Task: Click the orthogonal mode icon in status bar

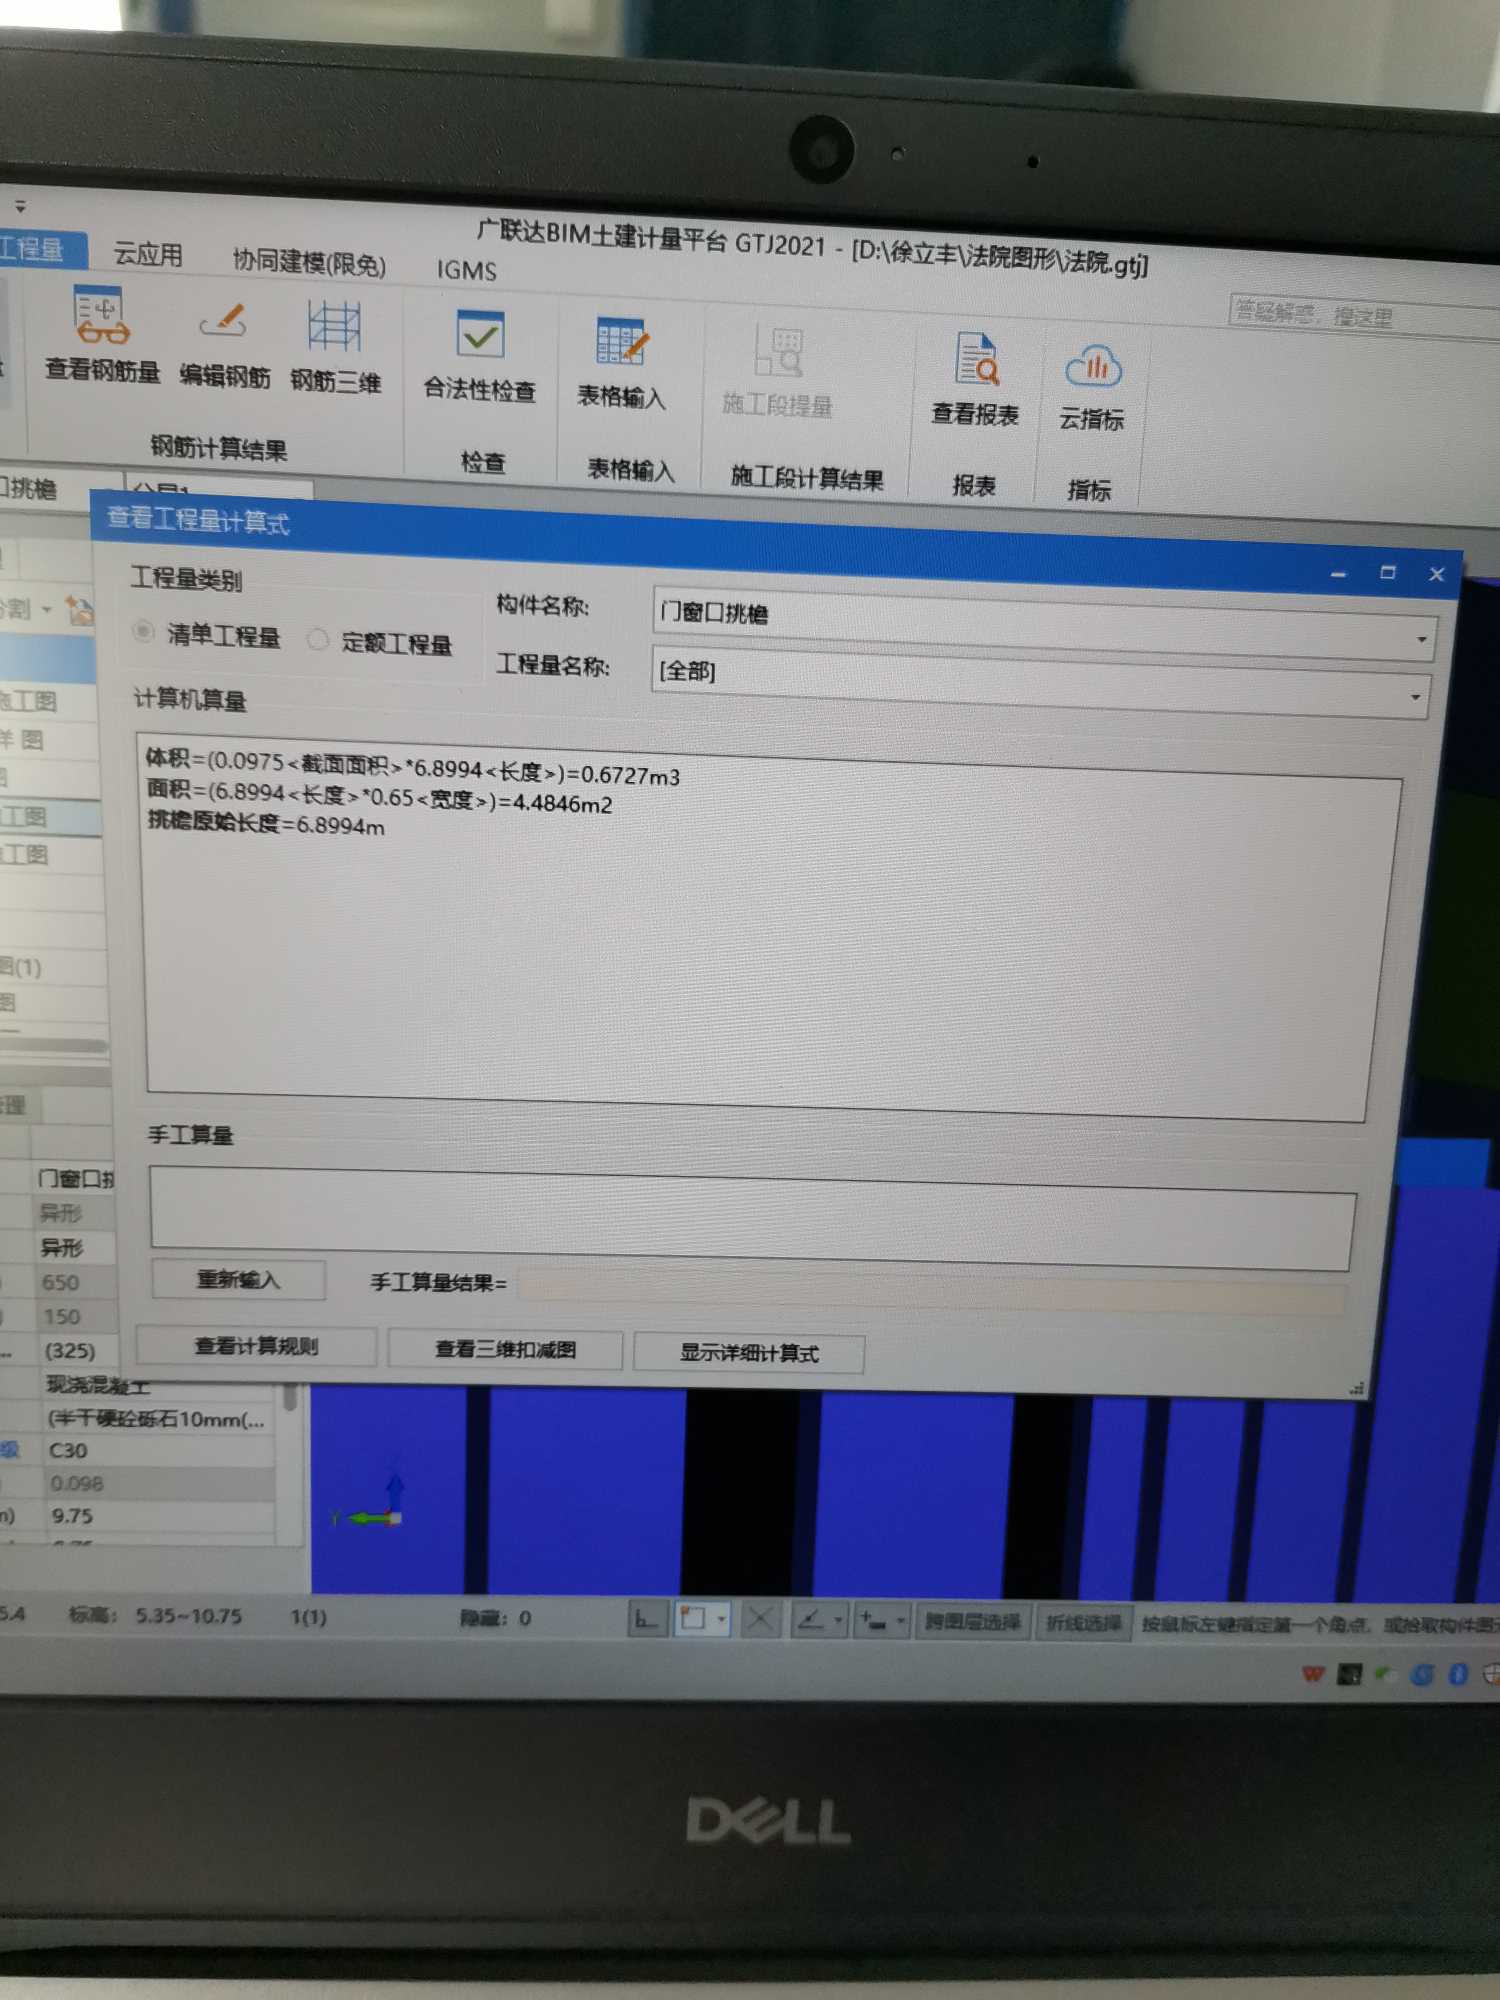Action: point(646,1618)
